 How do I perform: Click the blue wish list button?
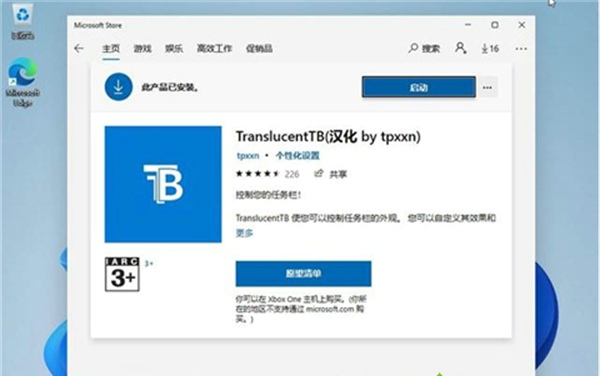(303, 273)
